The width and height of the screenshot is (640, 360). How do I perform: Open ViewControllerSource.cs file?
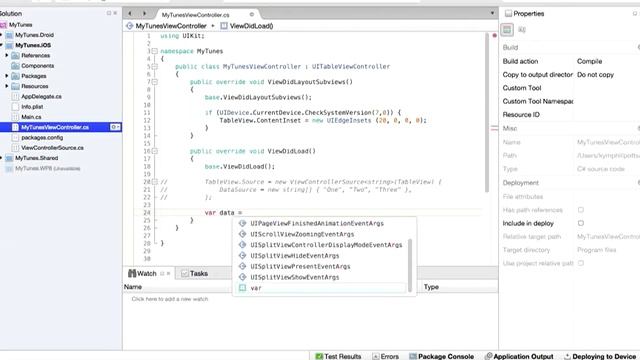click(52, 148)
